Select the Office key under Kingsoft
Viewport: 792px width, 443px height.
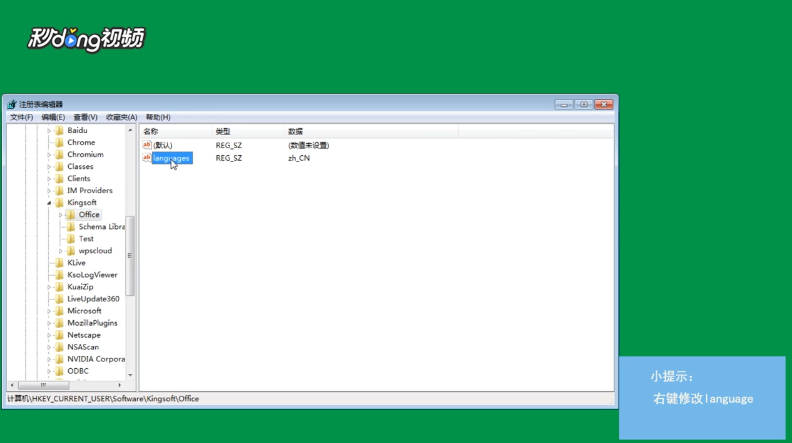coord(89,215)
